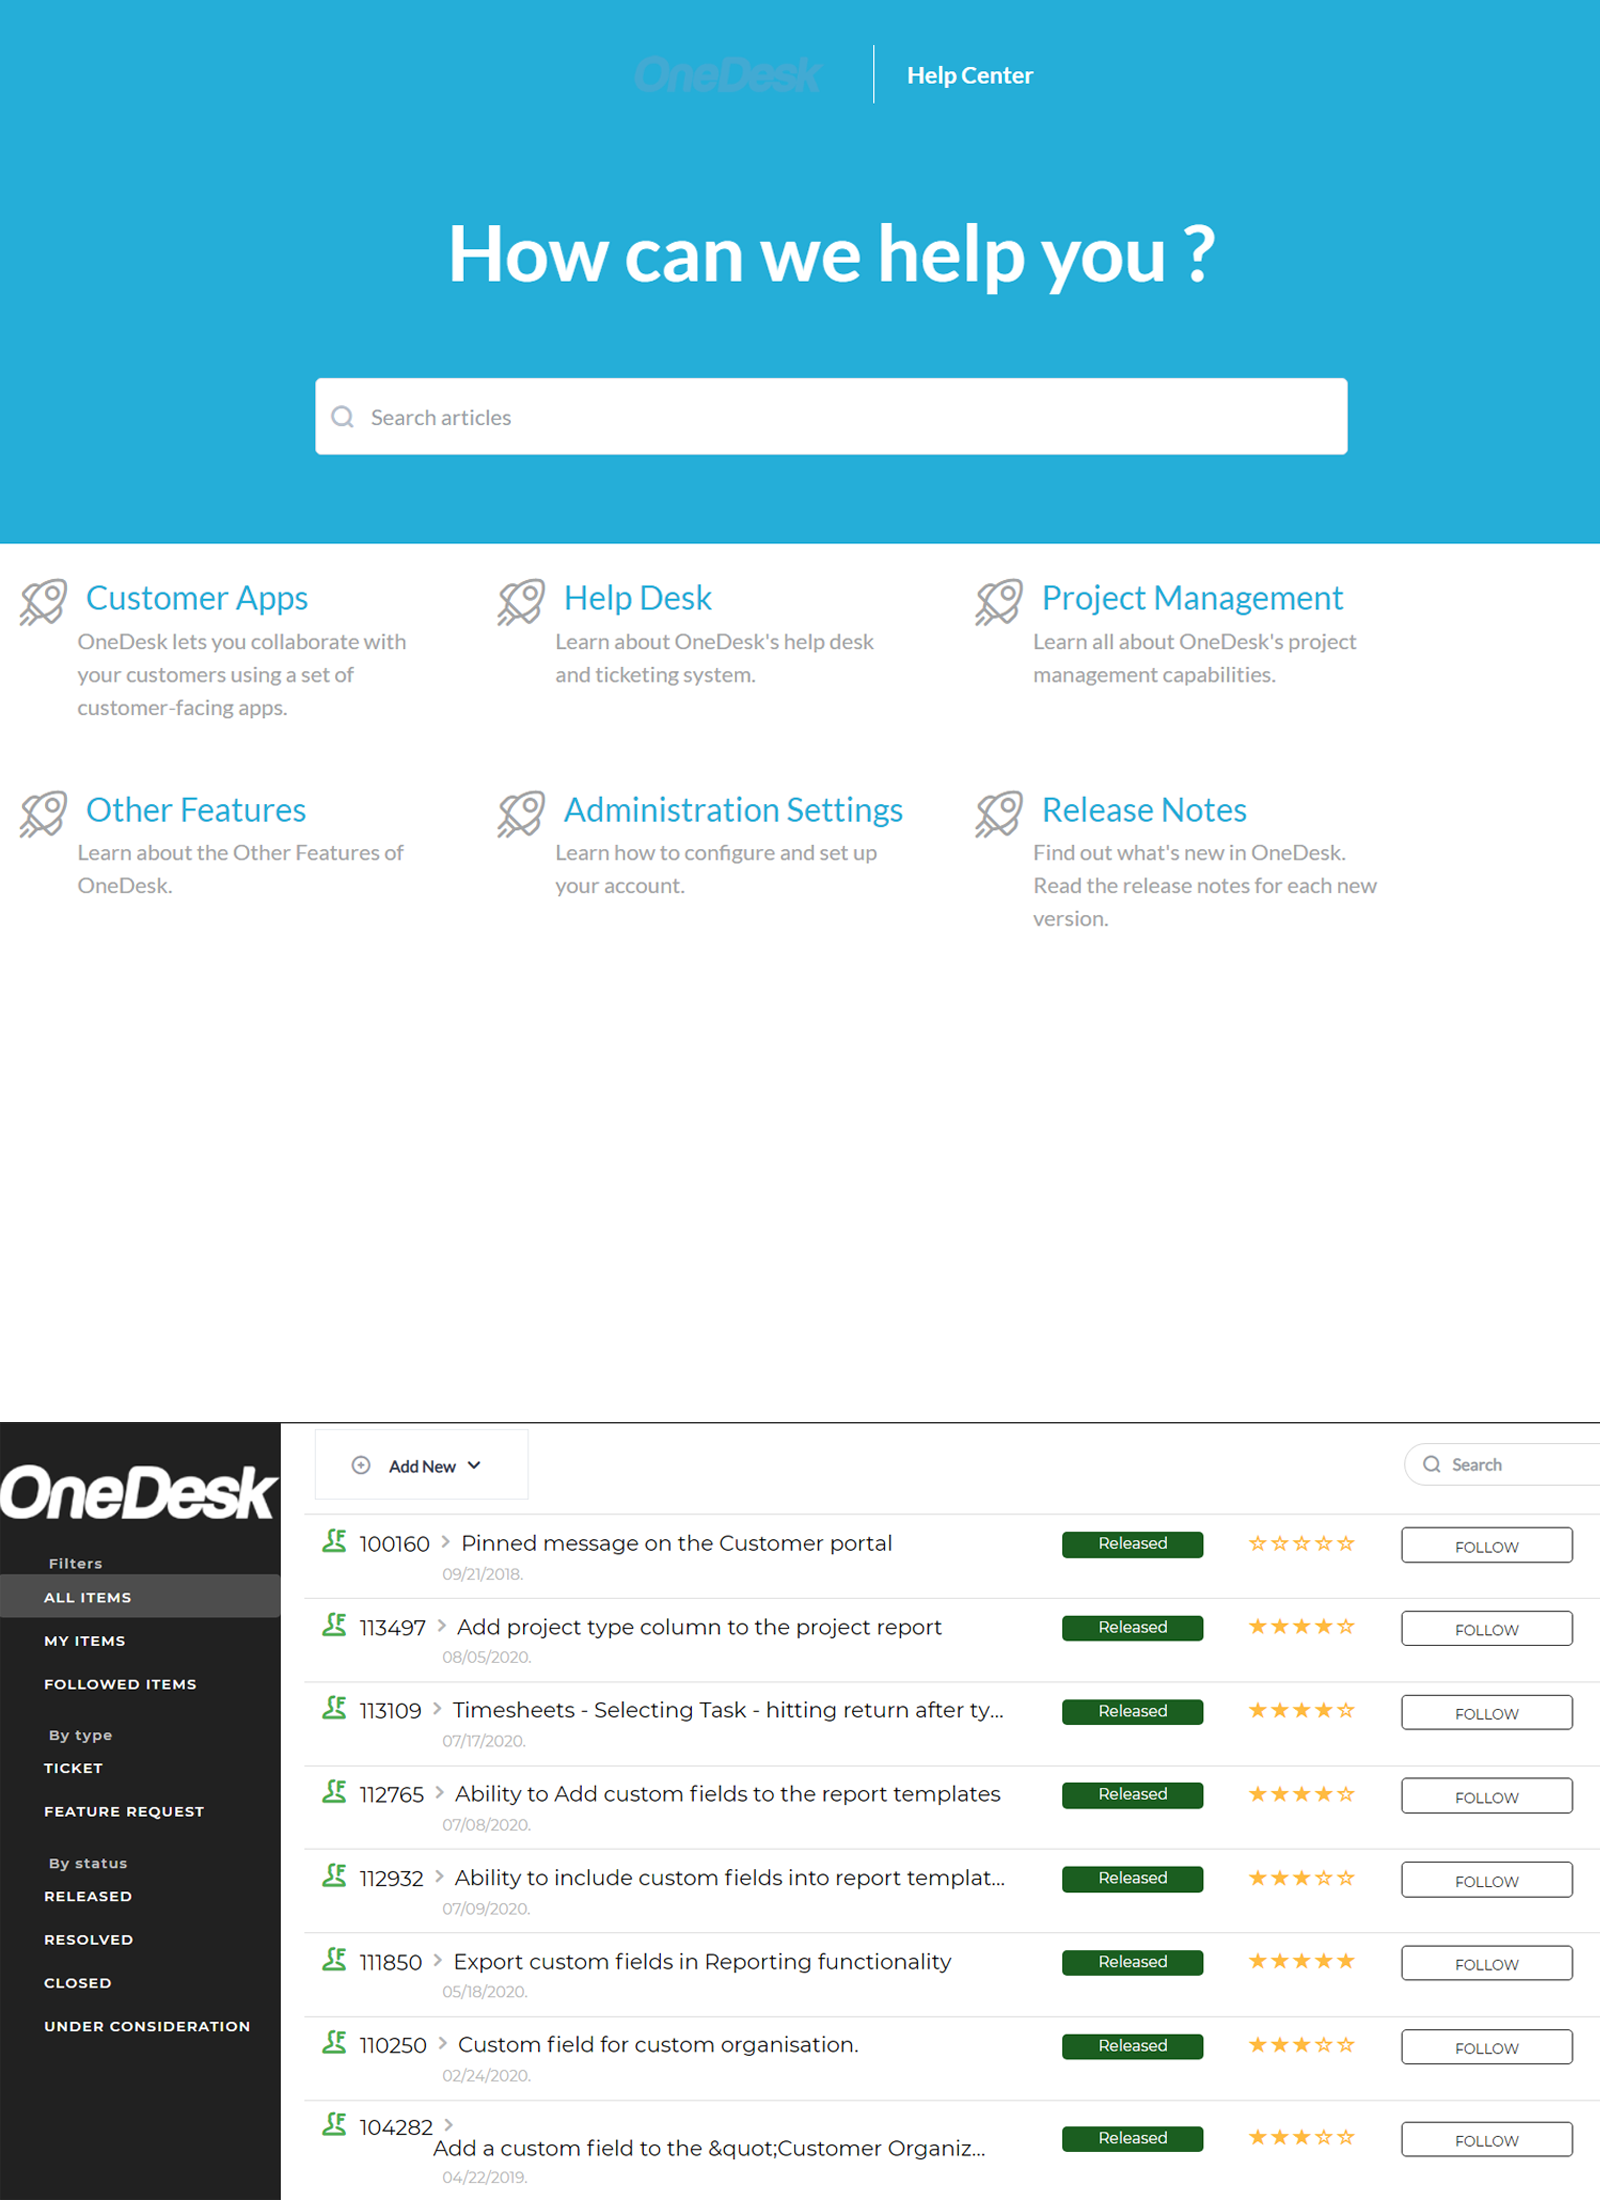Open the Project Management category link

tap(1192, 598)
